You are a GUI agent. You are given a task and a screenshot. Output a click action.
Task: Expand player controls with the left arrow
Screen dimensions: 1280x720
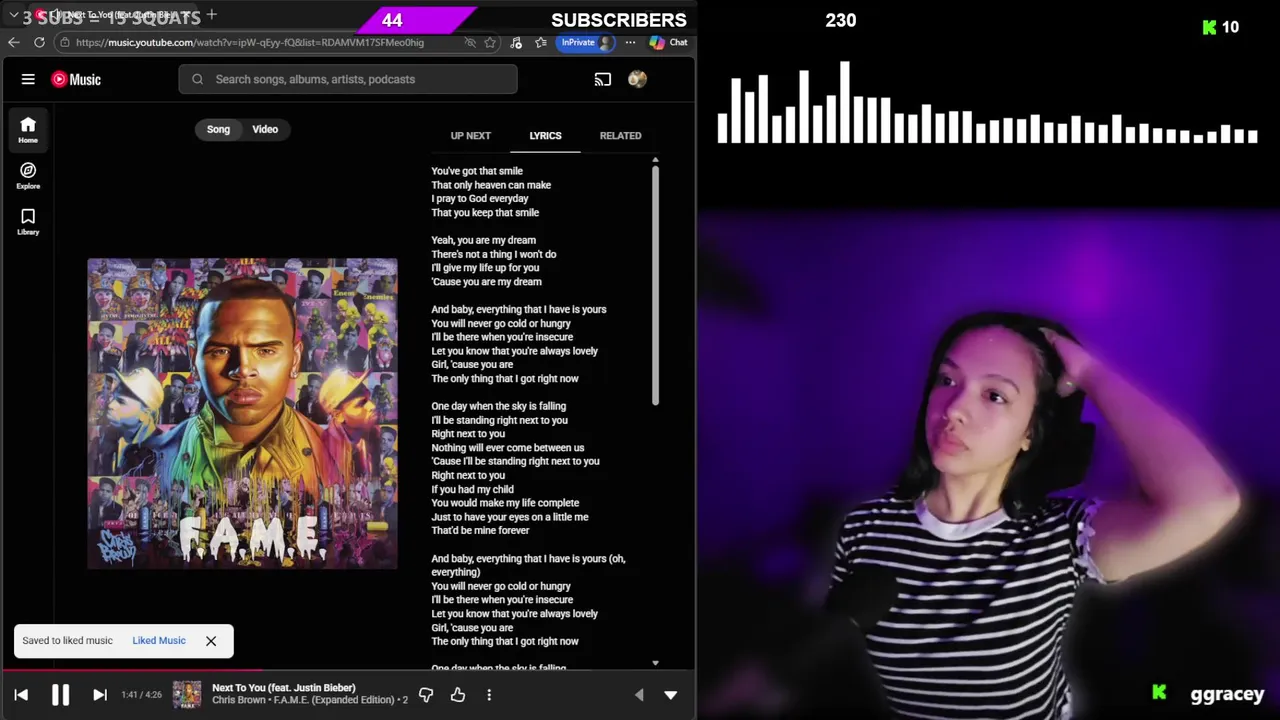point(639,695)
